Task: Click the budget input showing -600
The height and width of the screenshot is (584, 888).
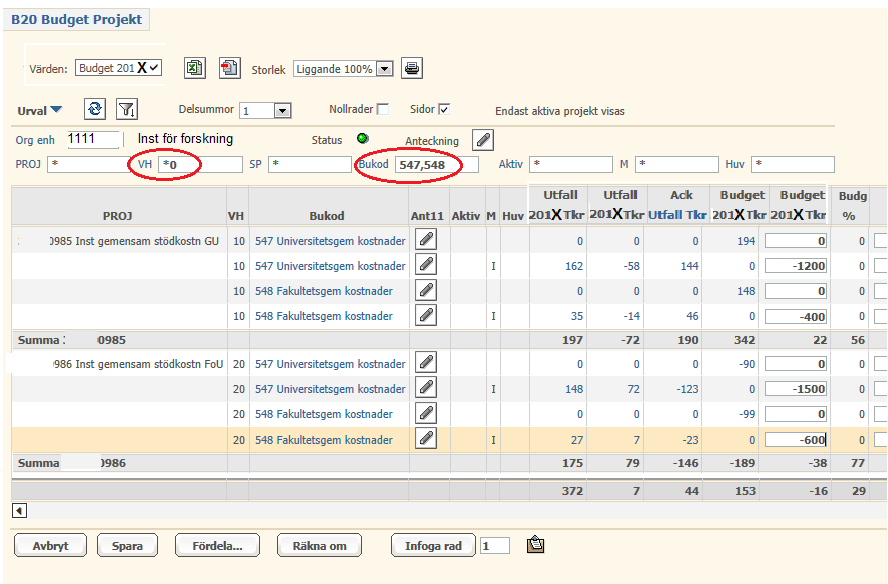Action: 796,440
